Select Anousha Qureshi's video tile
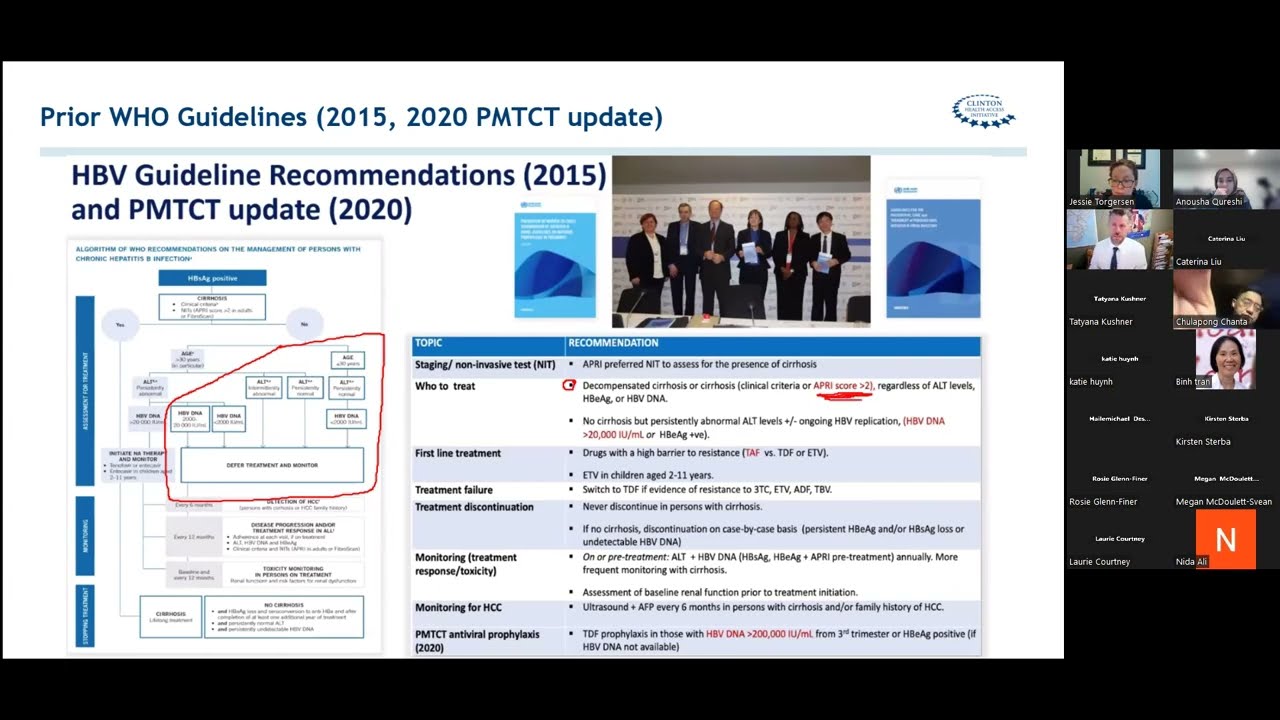This screenshot has height=720, width=1280. pyautogui.click(x=1226, y=178)
